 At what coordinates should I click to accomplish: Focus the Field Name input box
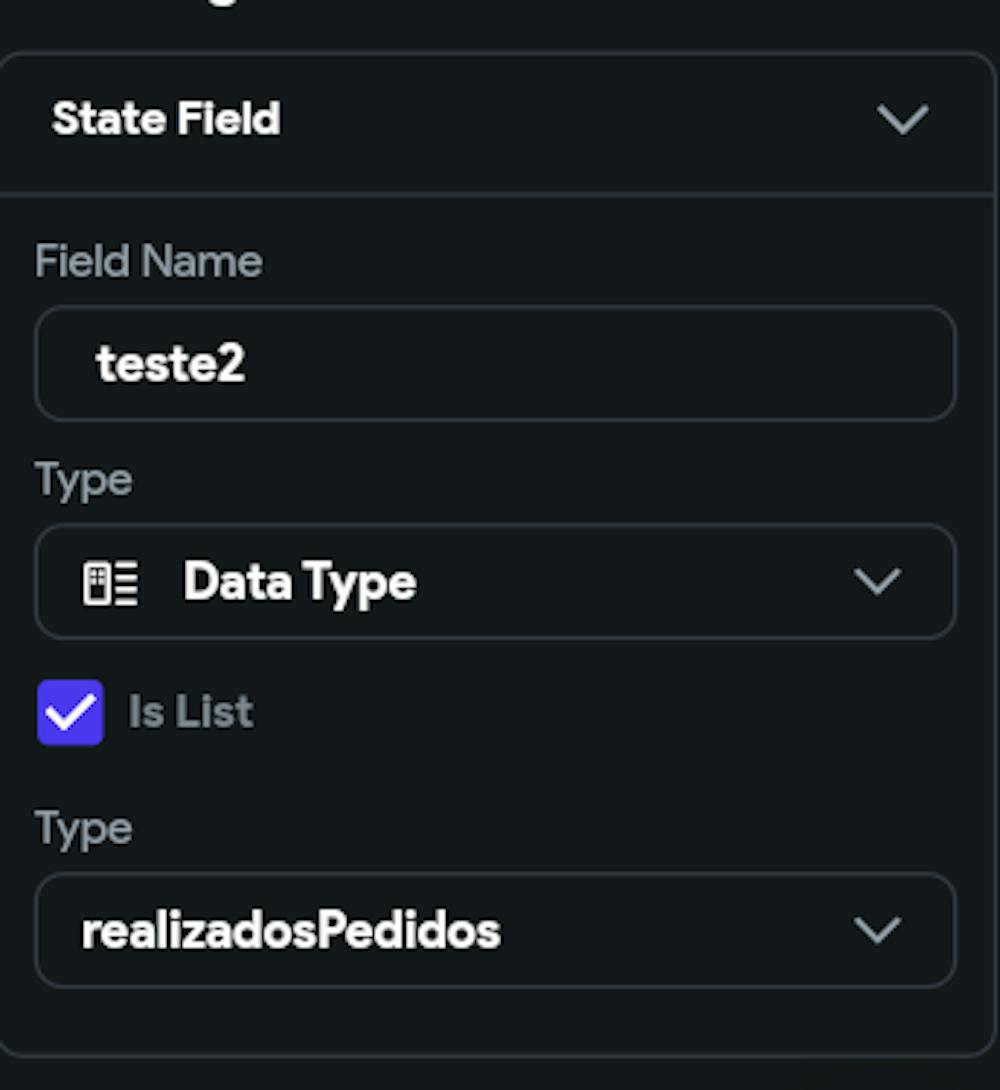click(x=495, y=363)
